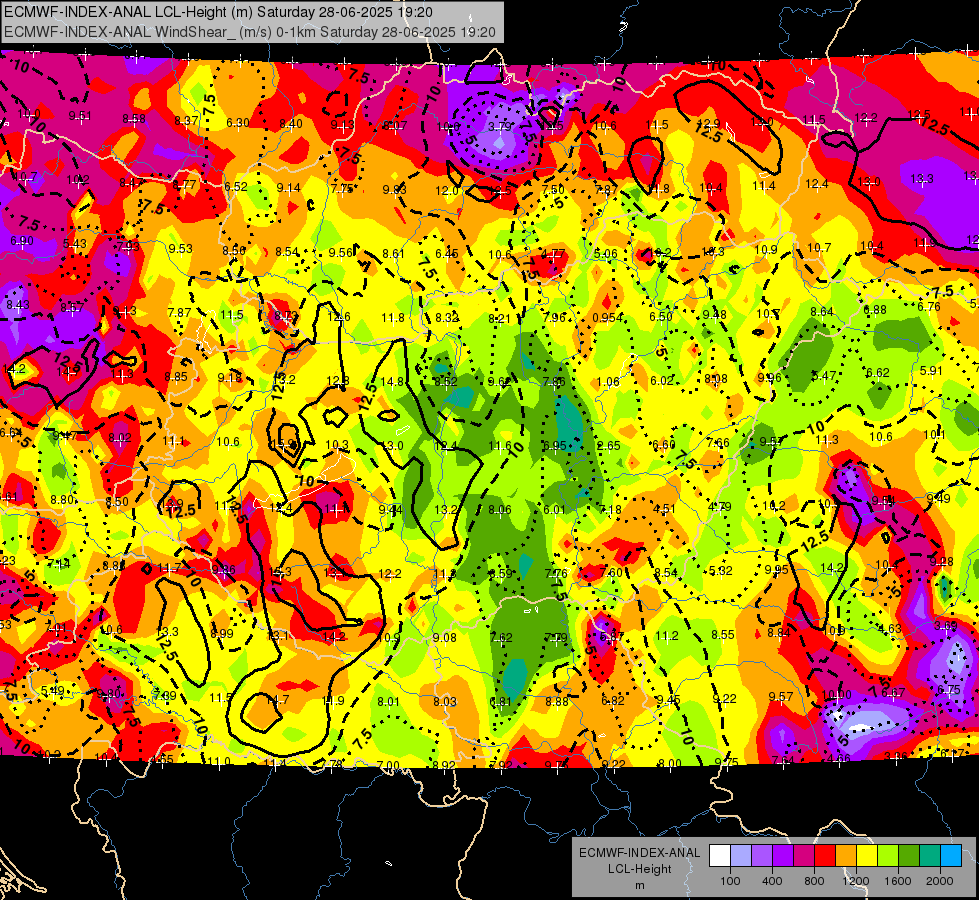Click the wind shear value '11.6'
Viewport: 979px width, 900px height.
coord(500,446)
